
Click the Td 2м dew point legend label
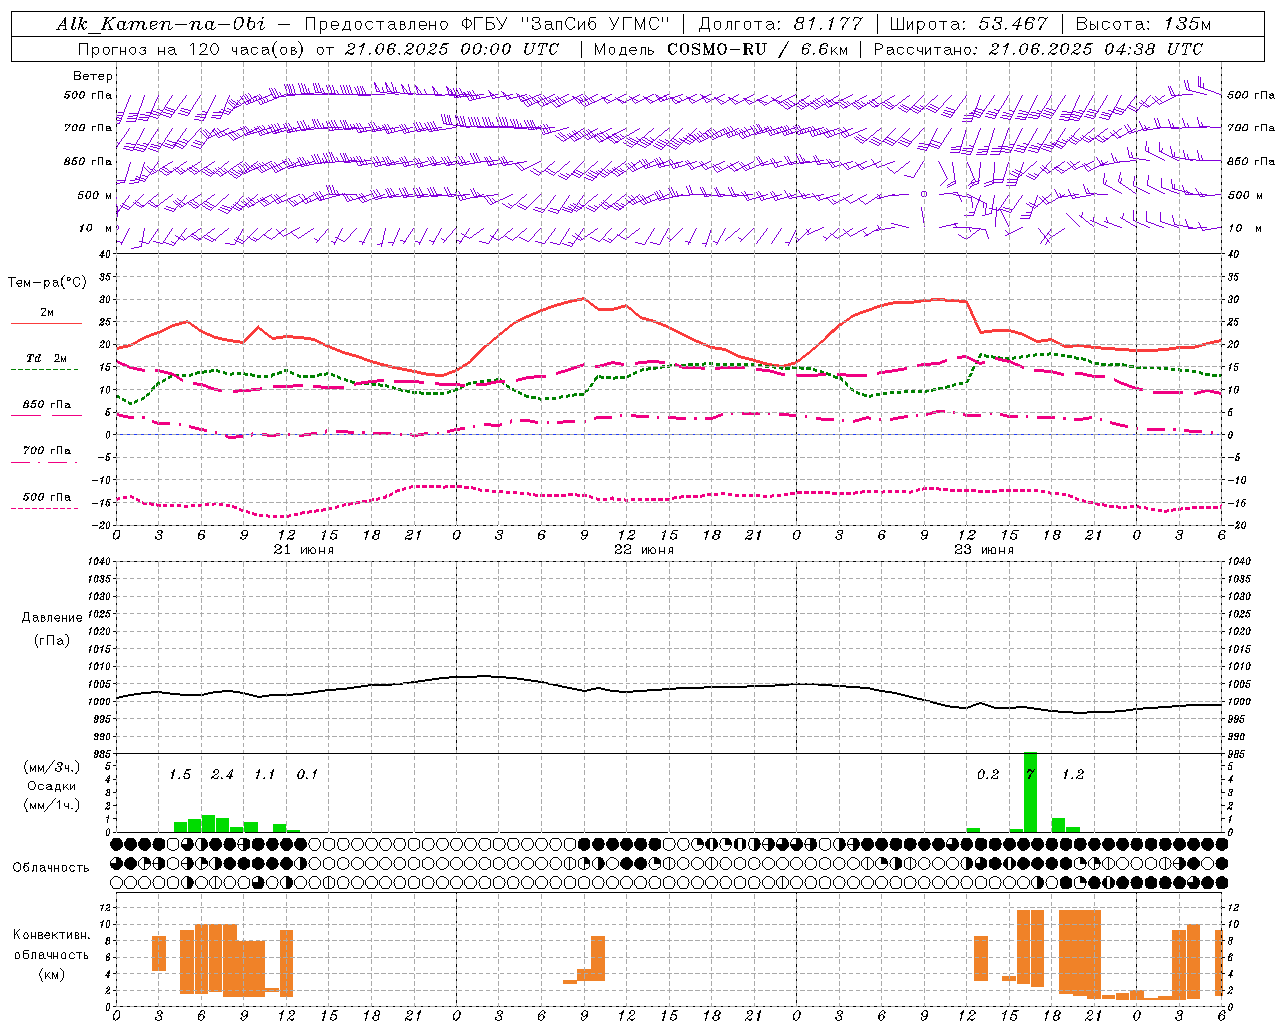[x=47, y=358]
